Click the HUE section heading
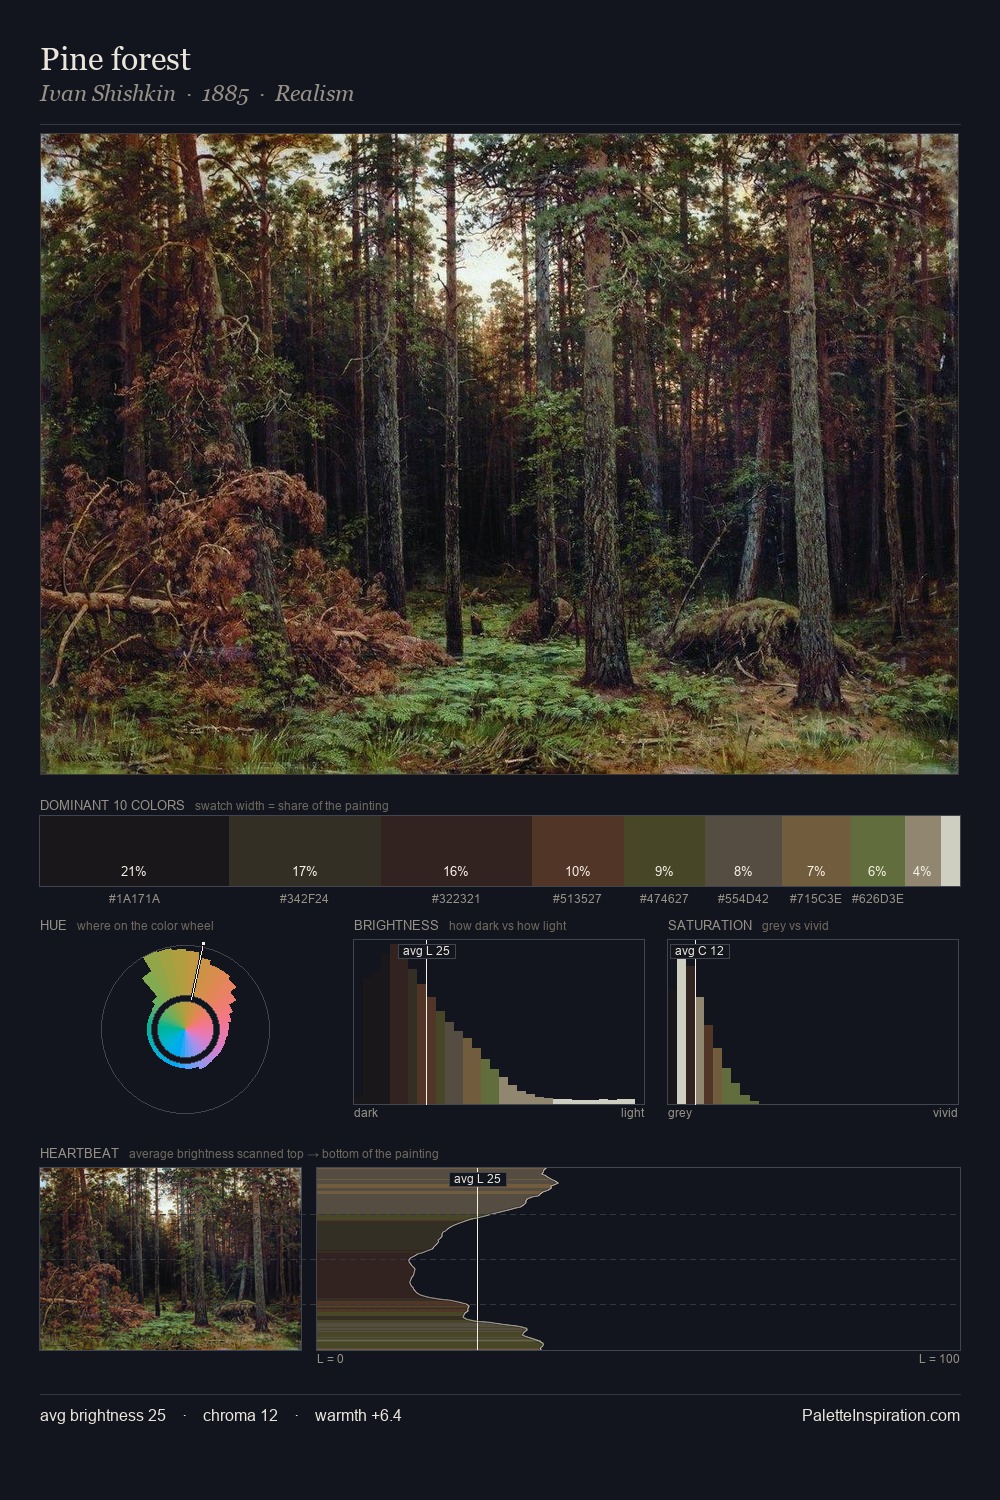 [53, 925]
